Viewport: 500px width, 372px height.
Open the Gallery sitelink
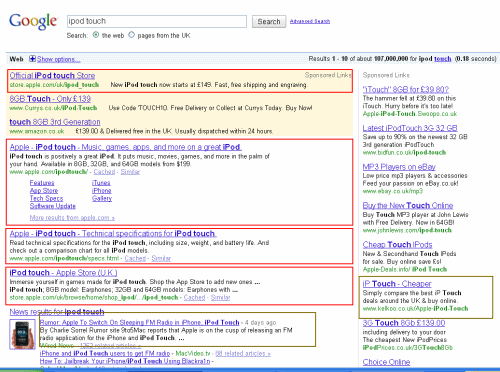(x=102, y=199)
